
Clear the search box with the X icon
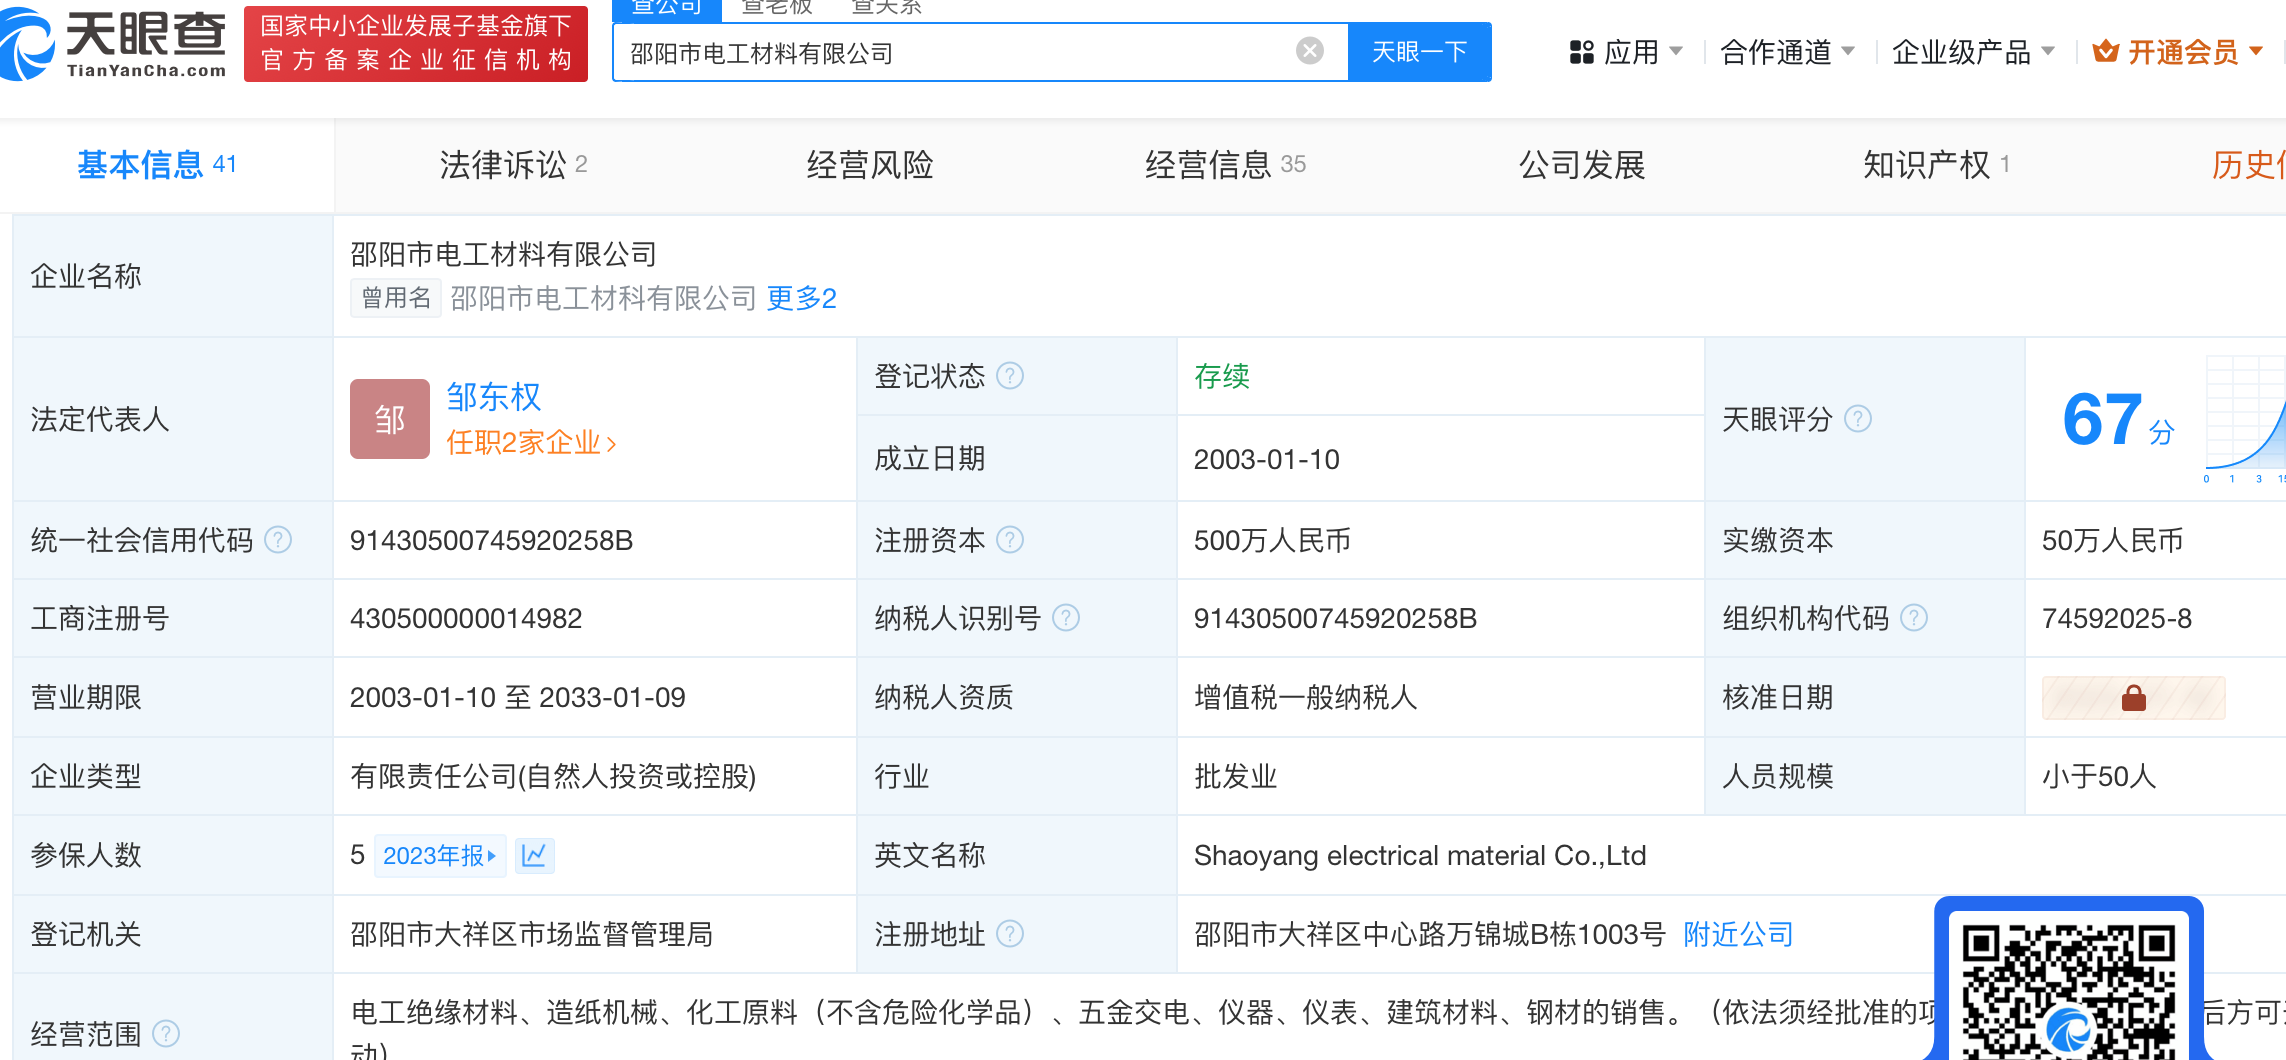coord(1309,51)
